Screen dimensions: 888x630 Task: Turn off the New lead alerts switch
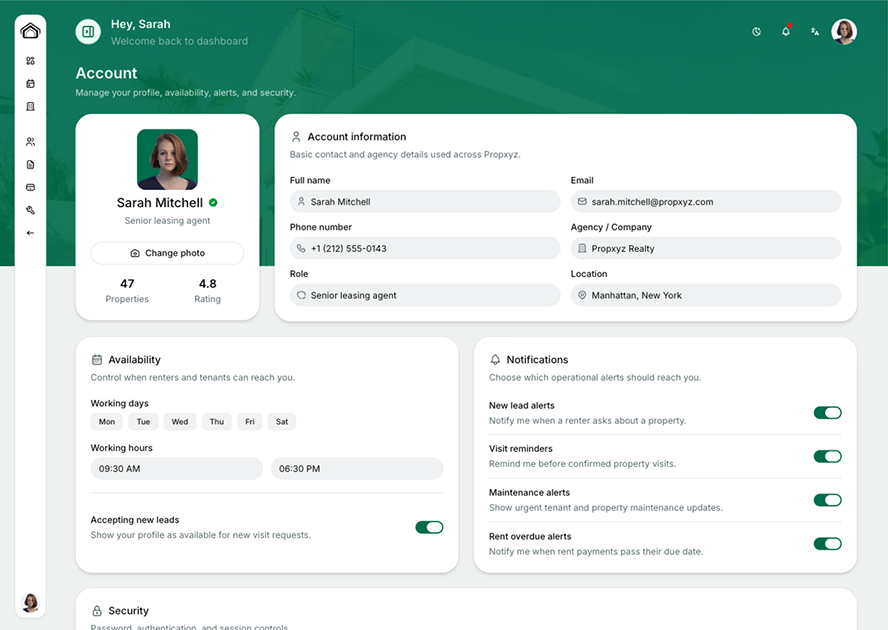[827, 413]
